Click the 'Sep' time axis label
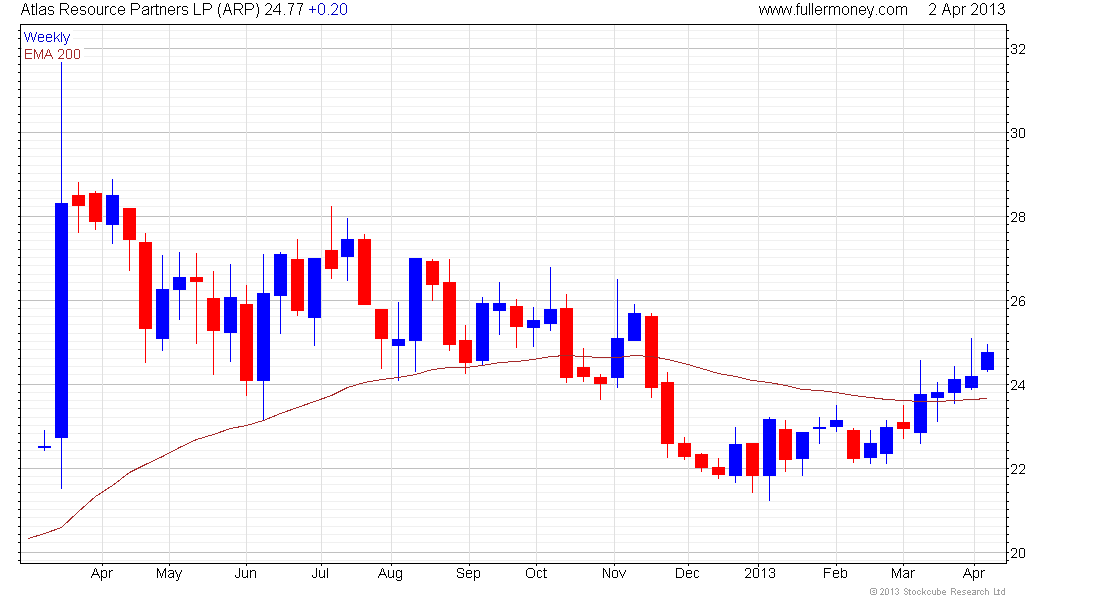1100x600 pixels. pos(468,574)
